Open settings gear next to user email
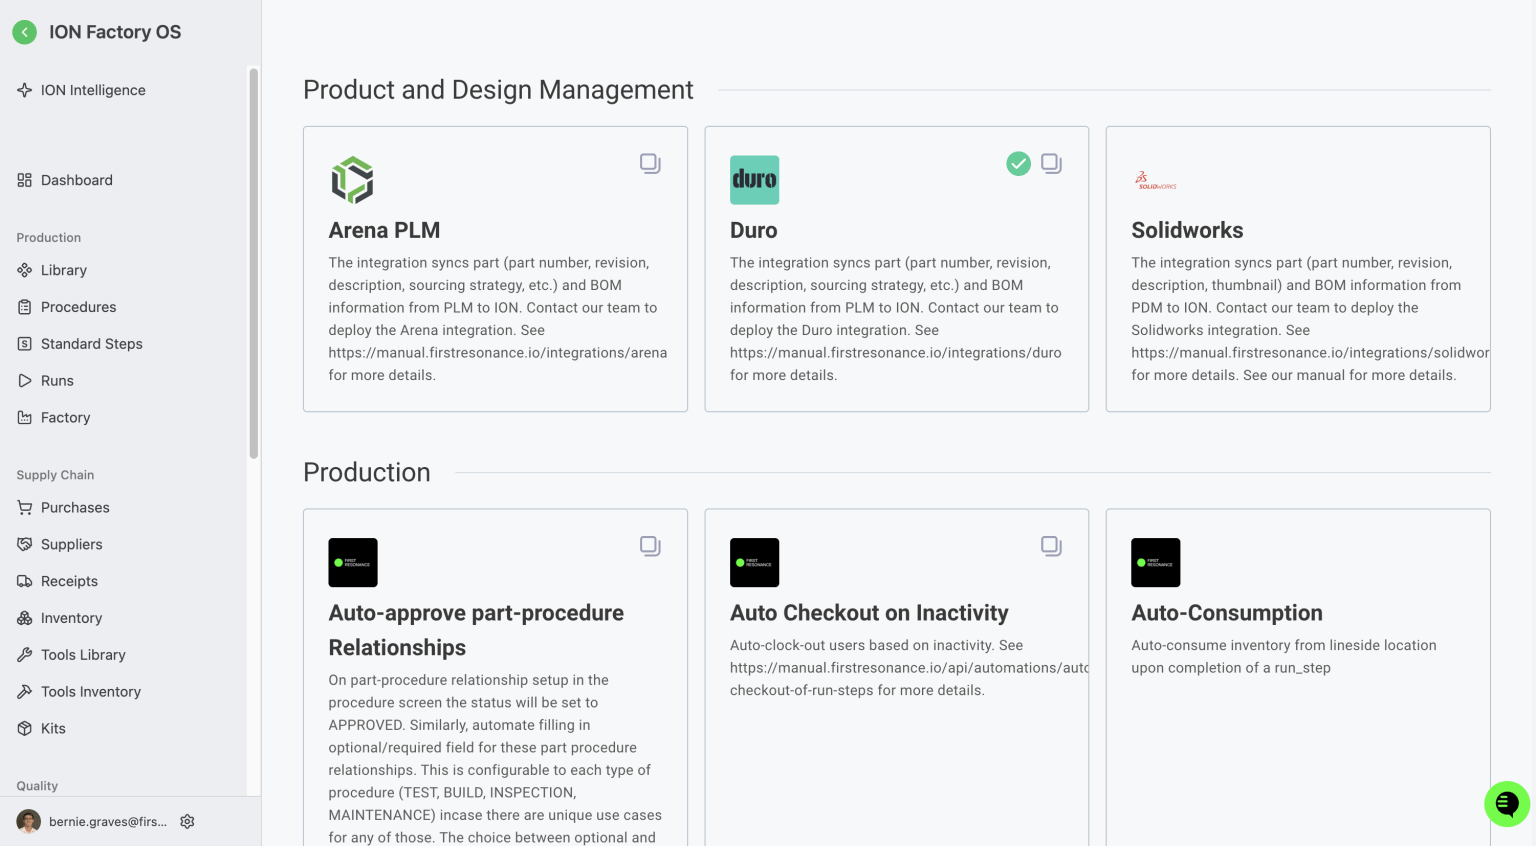 187,822
